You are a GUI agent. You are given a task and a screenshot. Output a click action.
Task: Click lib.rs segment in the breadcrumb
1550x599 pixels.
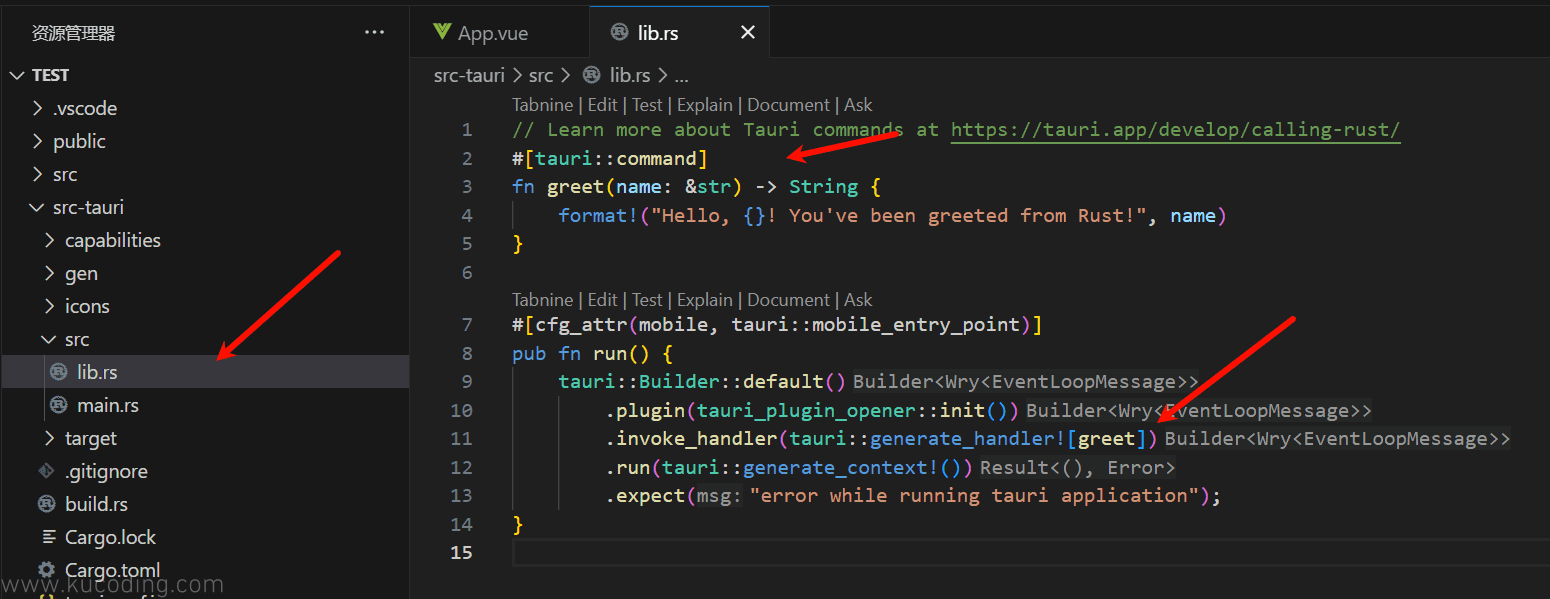click(x=630, y=75)
